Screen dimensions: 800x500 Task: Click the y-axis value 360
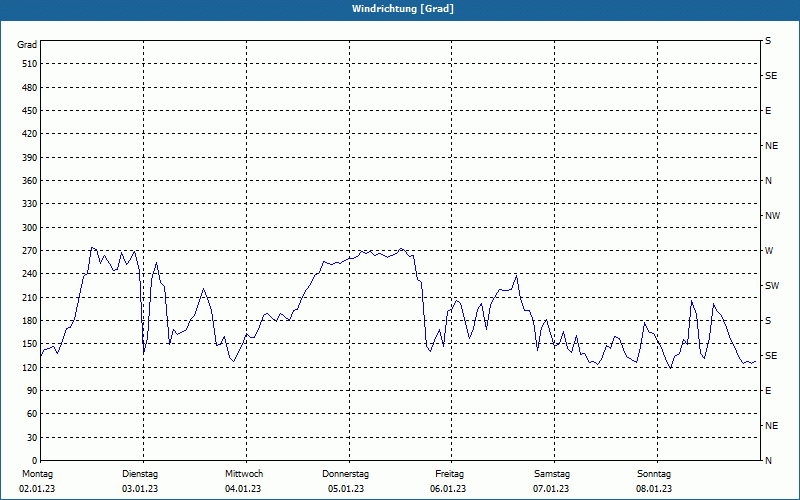pyautogui.click(x=30, y=181)
